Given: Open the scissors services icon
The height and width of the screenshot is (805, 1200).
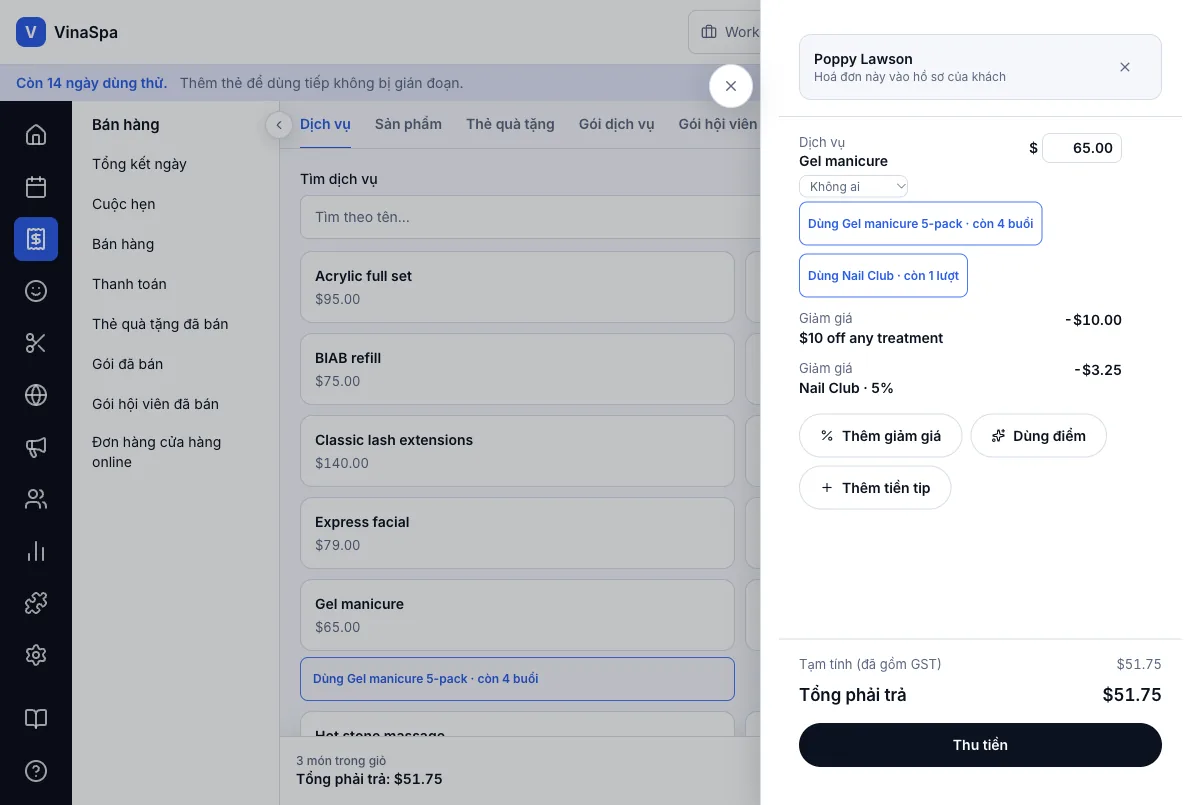Looking at the screenshot, I should (x=36, y=343).
